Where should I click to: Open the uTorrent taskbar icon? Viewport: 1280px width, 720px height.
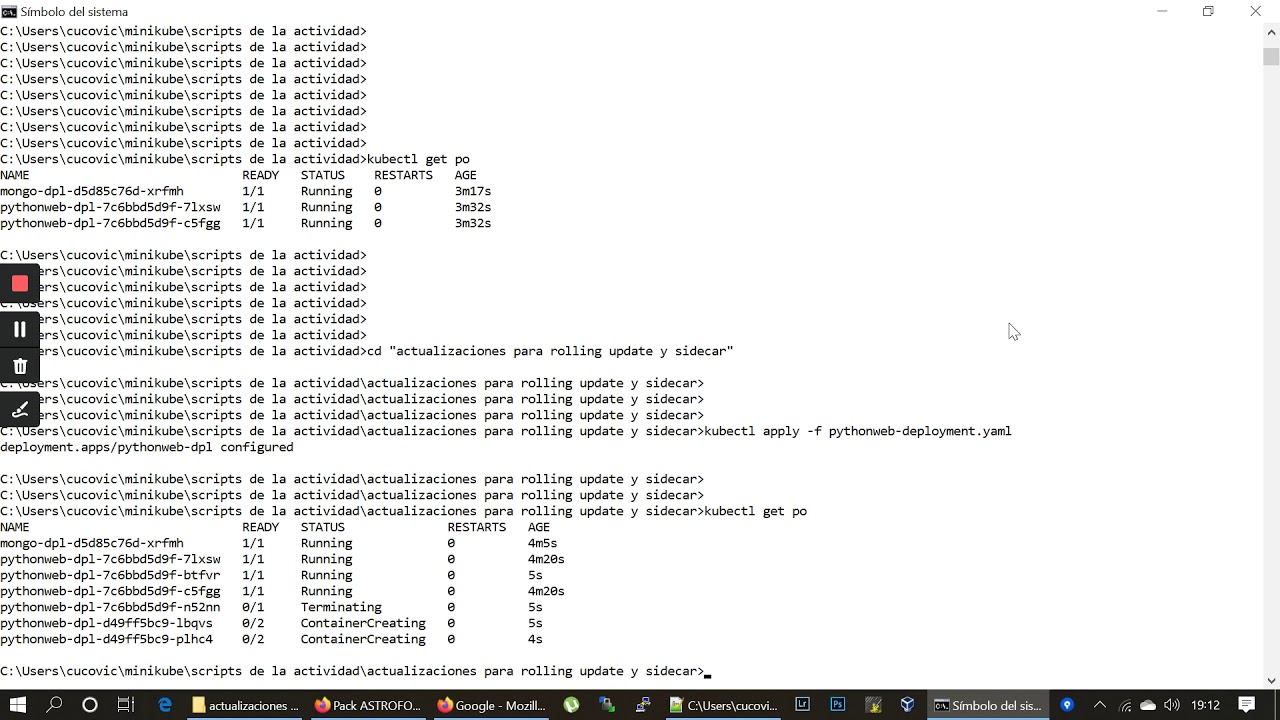(571, 705)
